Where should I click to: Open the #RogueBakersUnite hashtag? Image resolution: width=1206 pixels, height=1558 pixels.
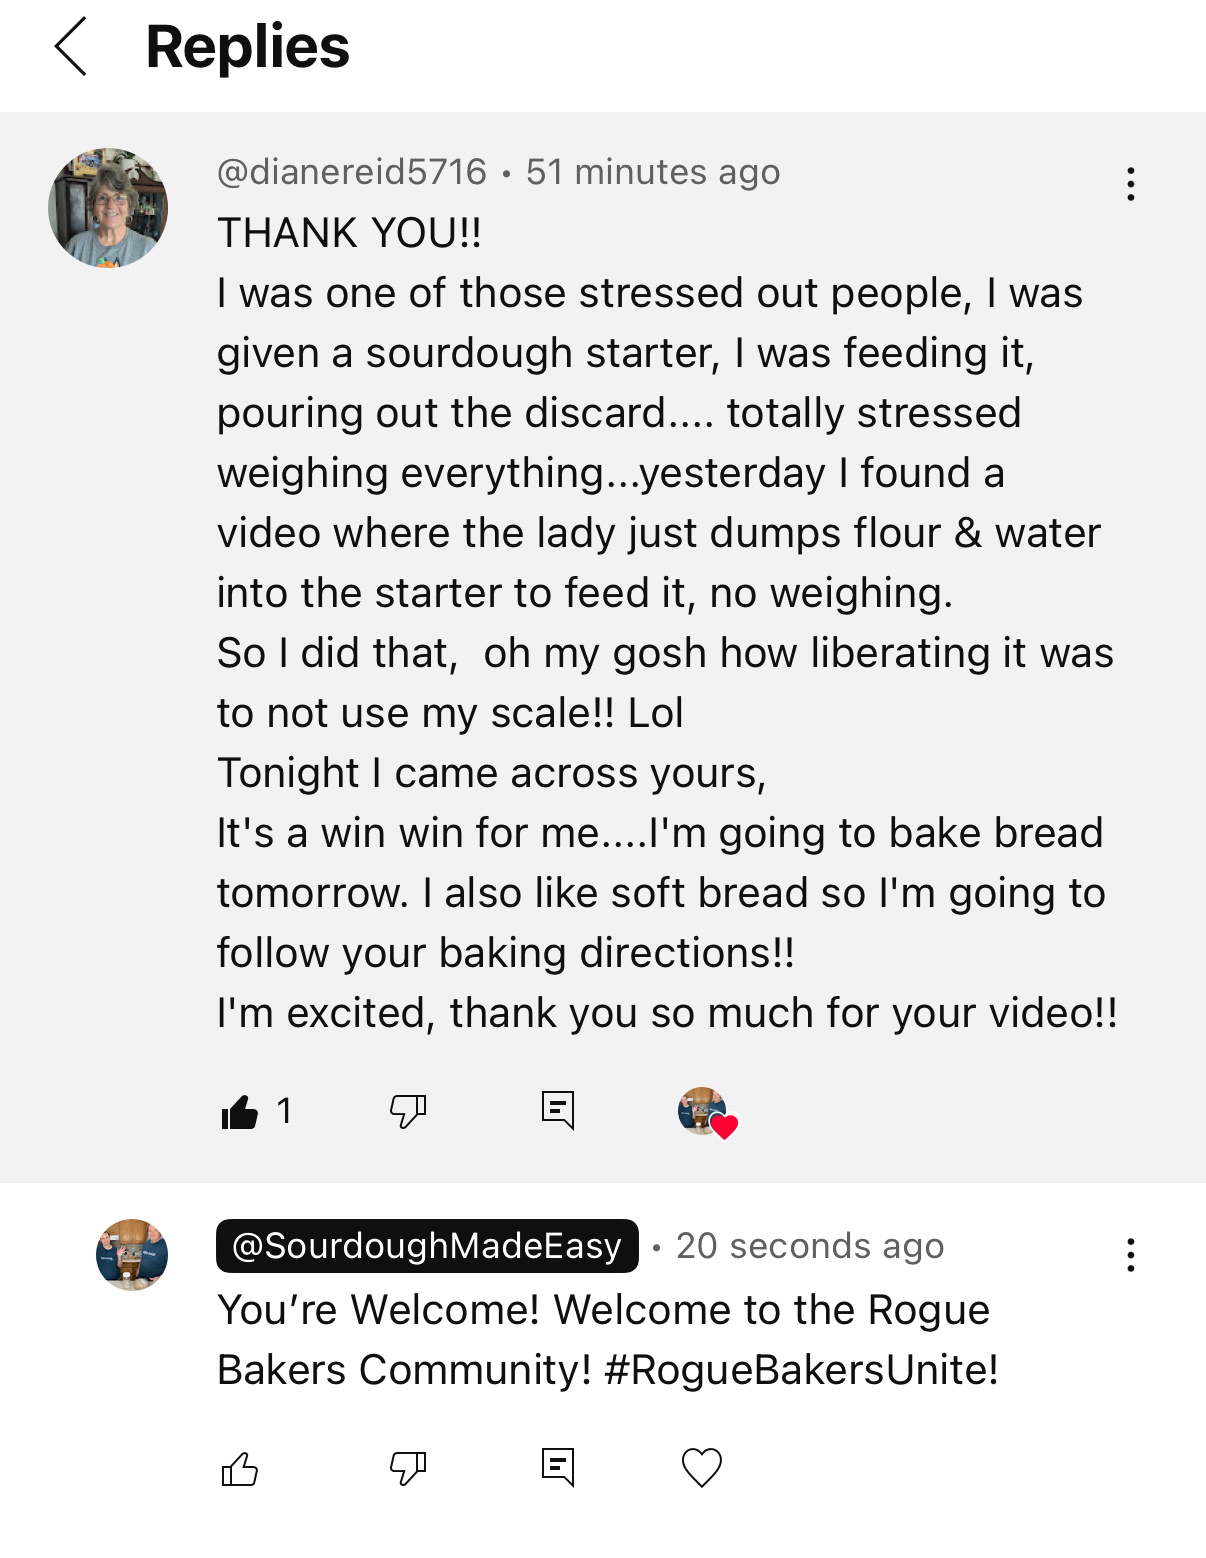801,1370
